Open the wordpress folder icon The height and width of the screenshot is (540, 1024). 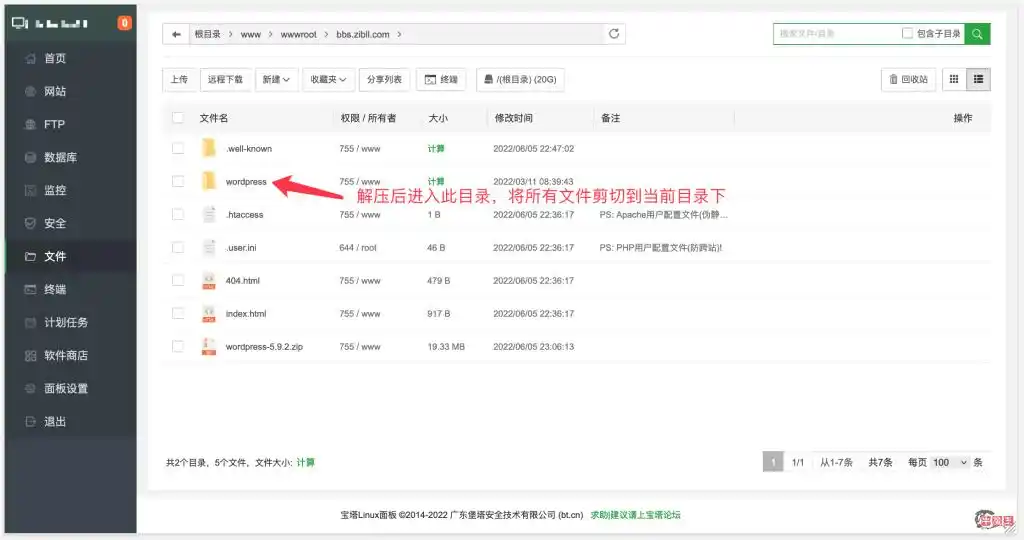pyautogui.click(x=208, y=181)
